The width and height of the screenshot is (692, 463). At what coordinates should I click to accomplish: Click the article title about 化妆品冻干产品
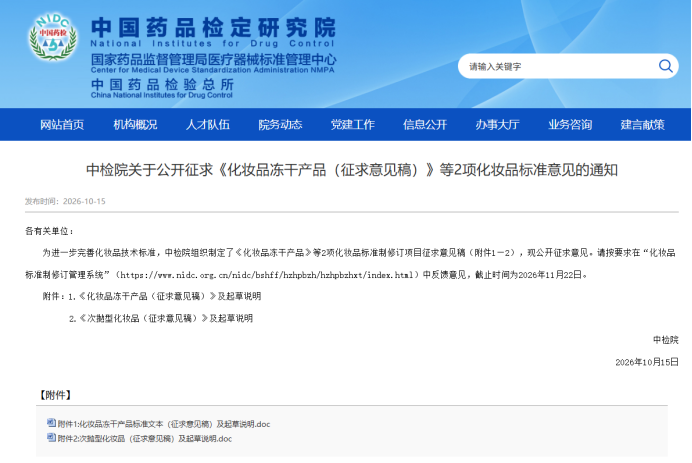352,169
